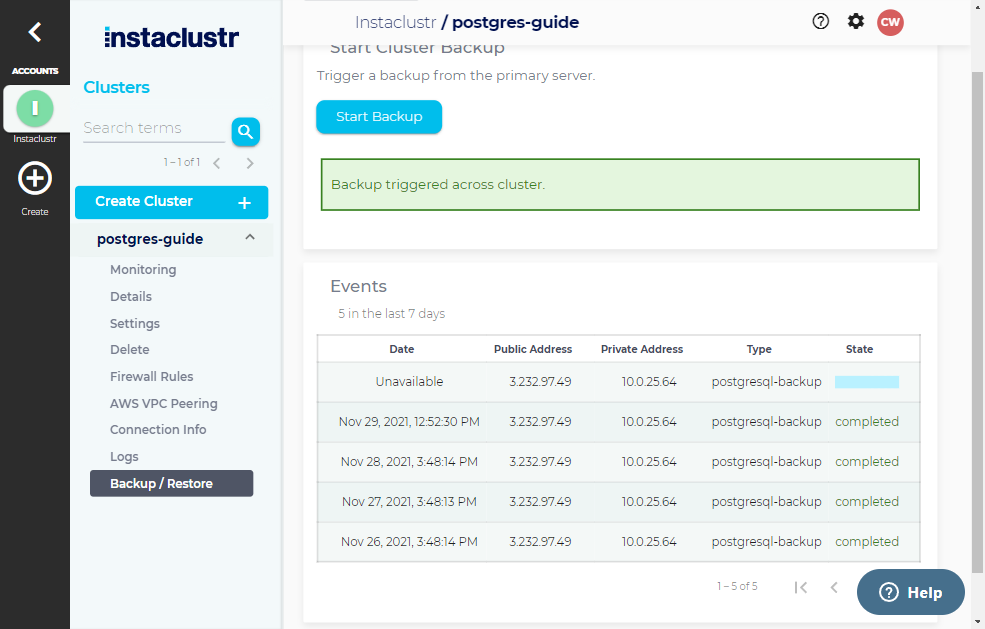Viewport: 985px width, 629px height.
Task: Click the plus icon on Create Cluster
Action: [x=245, y=203]
